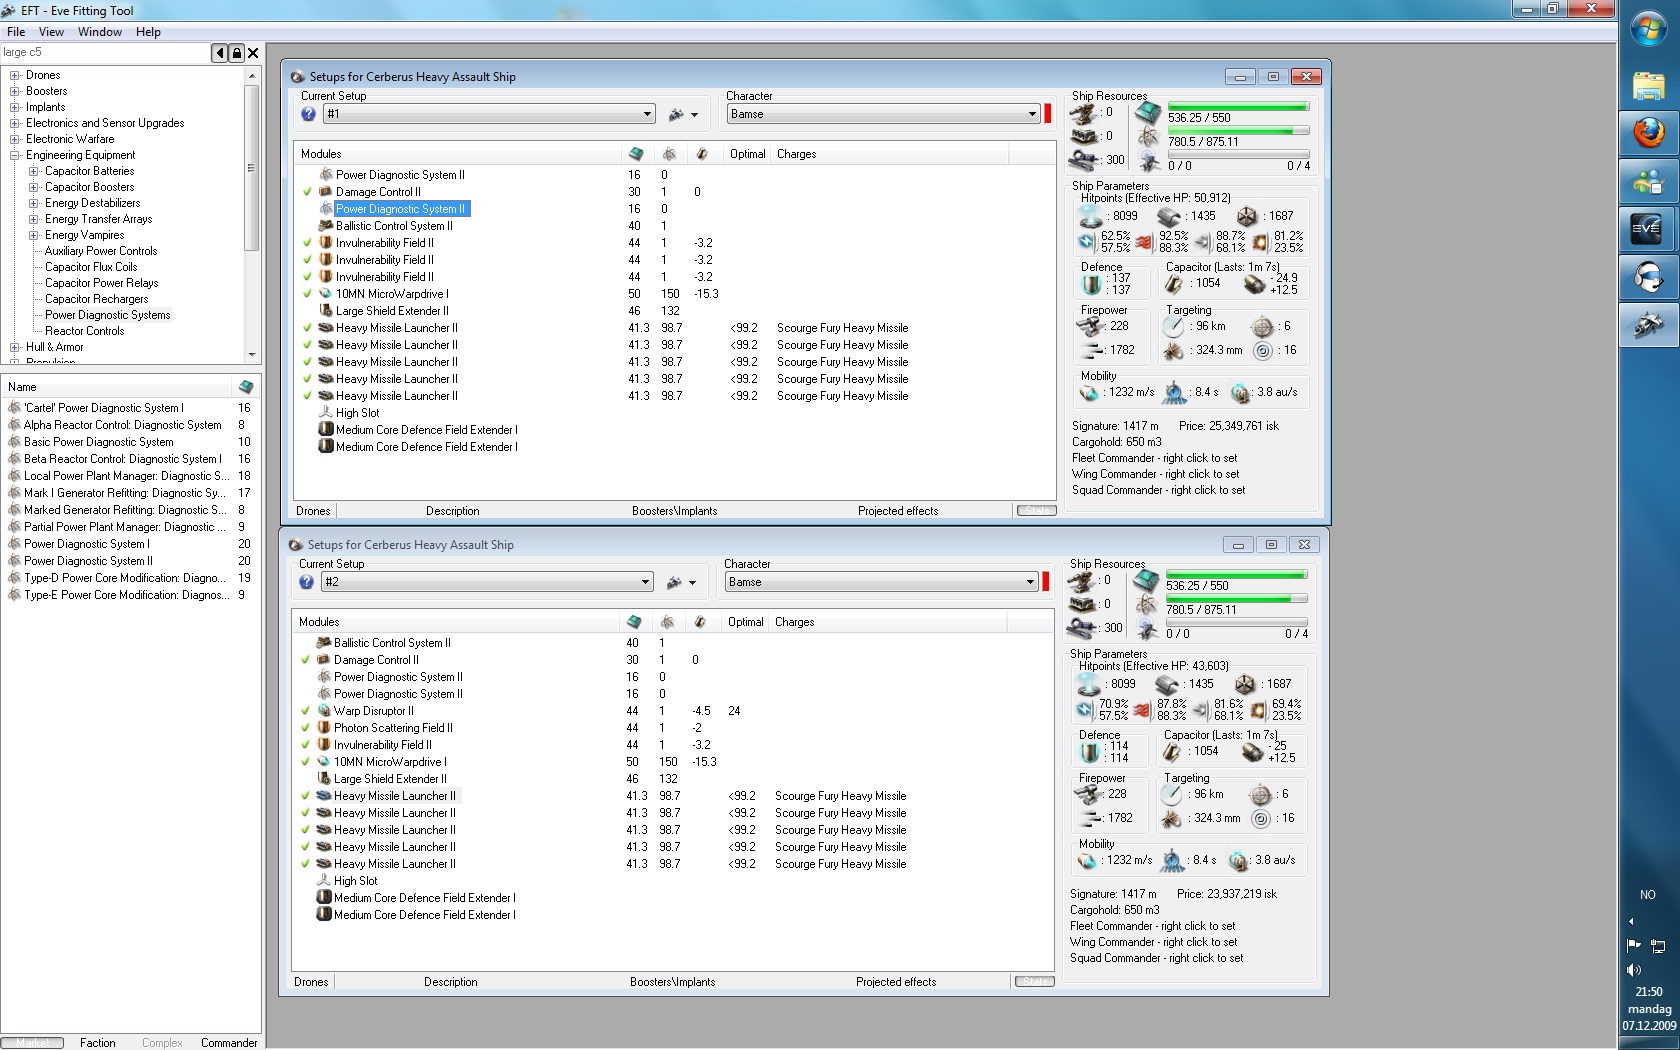Open the EVE icon in the Windows taskbar
Image resolution: width=1680 pixels, height=1050 pixels.
(x=1648, y=229)
